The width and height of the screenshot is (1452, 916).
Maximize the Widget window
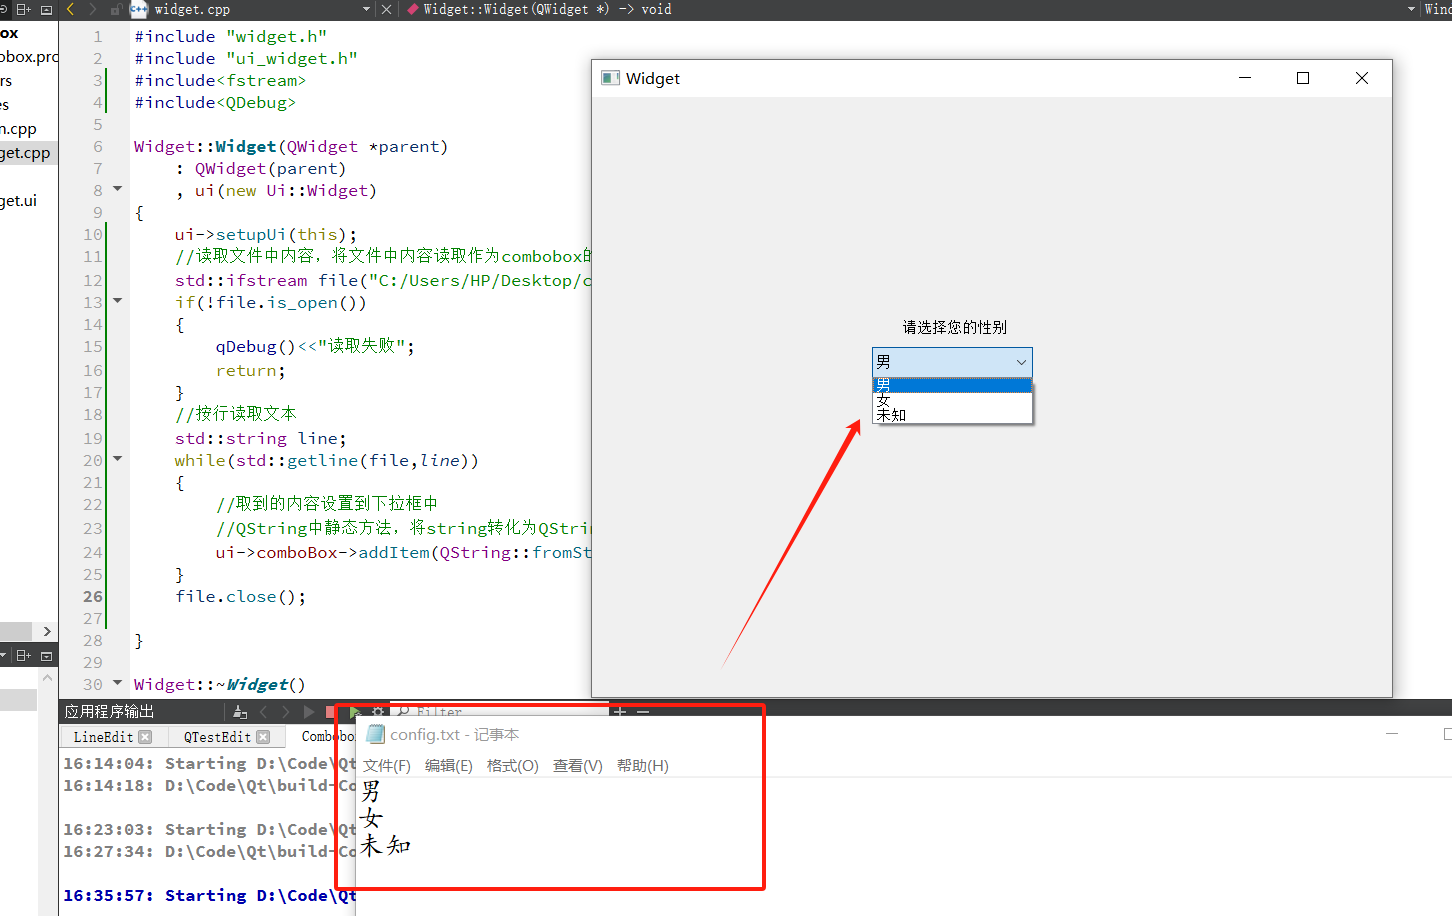[1303, 78]
